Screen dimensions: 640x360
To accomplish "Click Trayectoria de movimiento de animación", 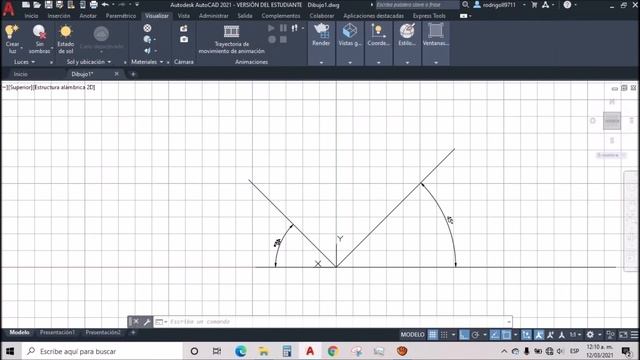I will coord(231,39).
